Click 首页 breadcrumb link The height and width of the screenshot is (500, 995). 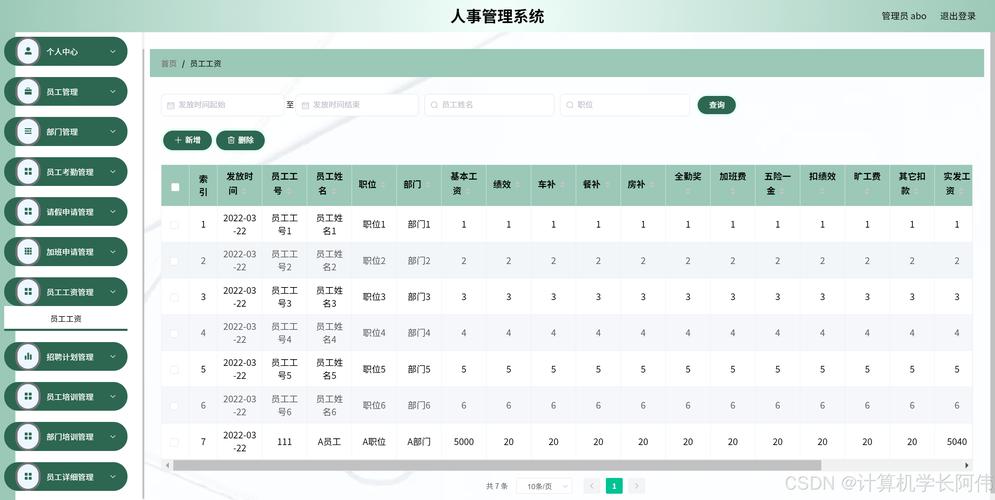169,63
